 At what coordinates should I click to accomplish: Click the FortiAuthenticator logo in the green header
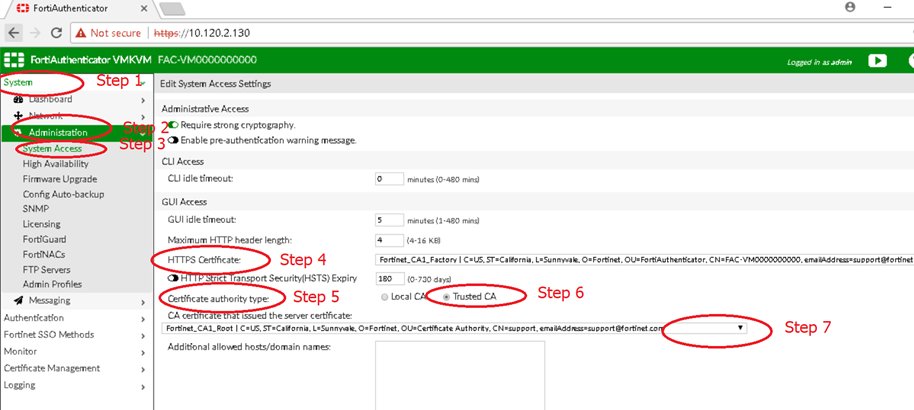coord(13,60)
